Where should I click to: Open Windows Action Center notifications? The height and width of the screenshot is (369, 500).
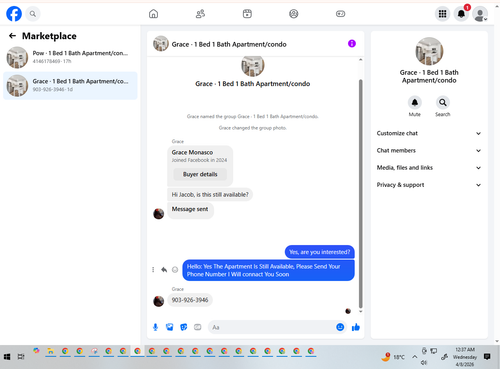click(x=487, y=357)
